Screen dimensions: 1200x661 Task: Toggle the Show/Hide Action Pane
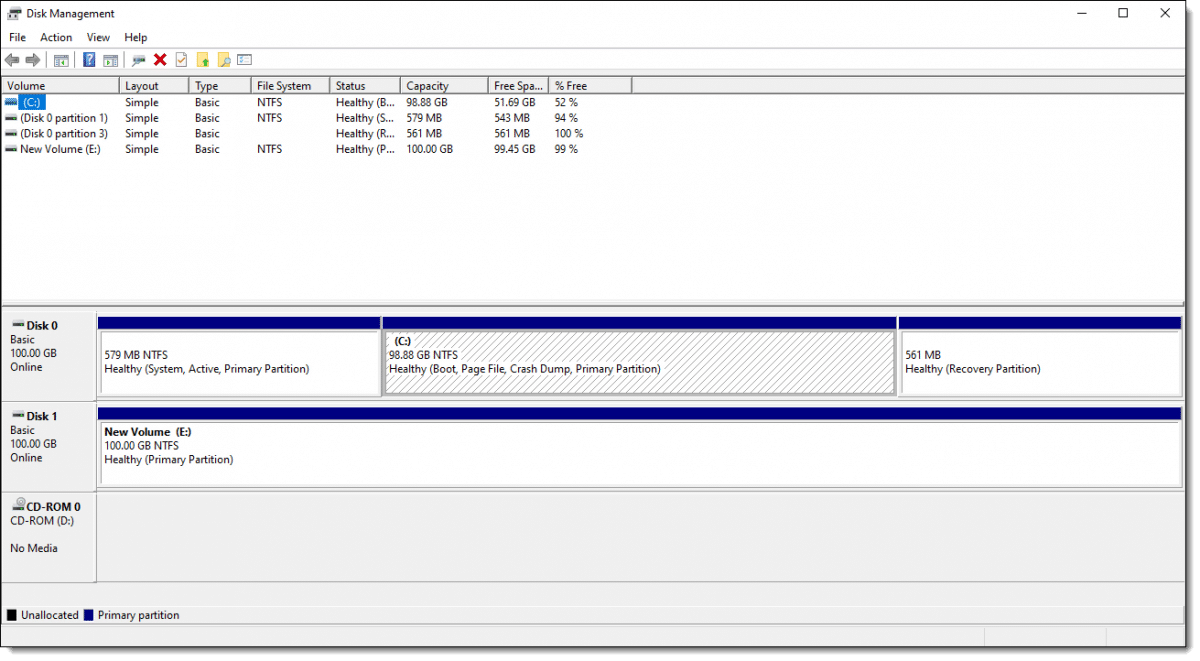tap(112, 59)
